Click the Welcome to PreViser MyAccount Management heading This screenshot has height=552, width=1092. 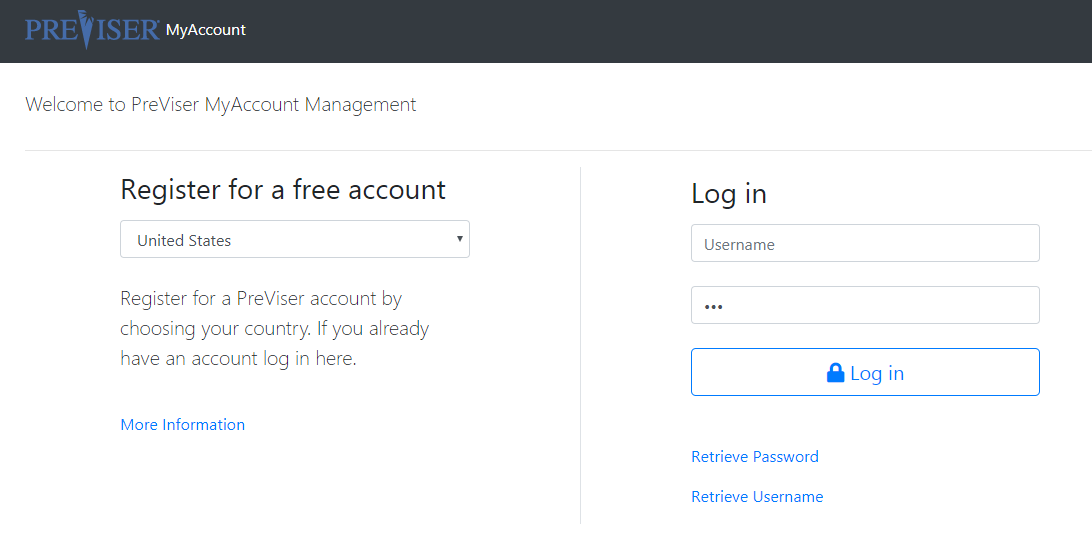221,104
